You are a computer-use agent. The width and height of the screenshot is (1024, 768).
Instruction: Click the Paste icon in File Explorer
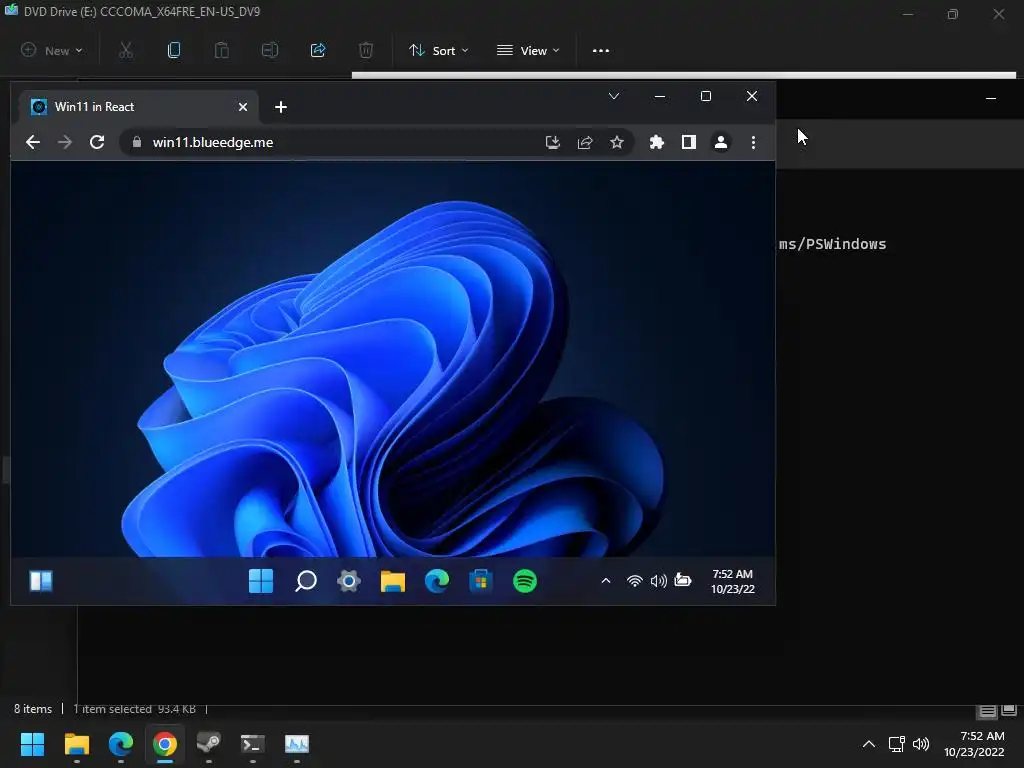(222, 50)
